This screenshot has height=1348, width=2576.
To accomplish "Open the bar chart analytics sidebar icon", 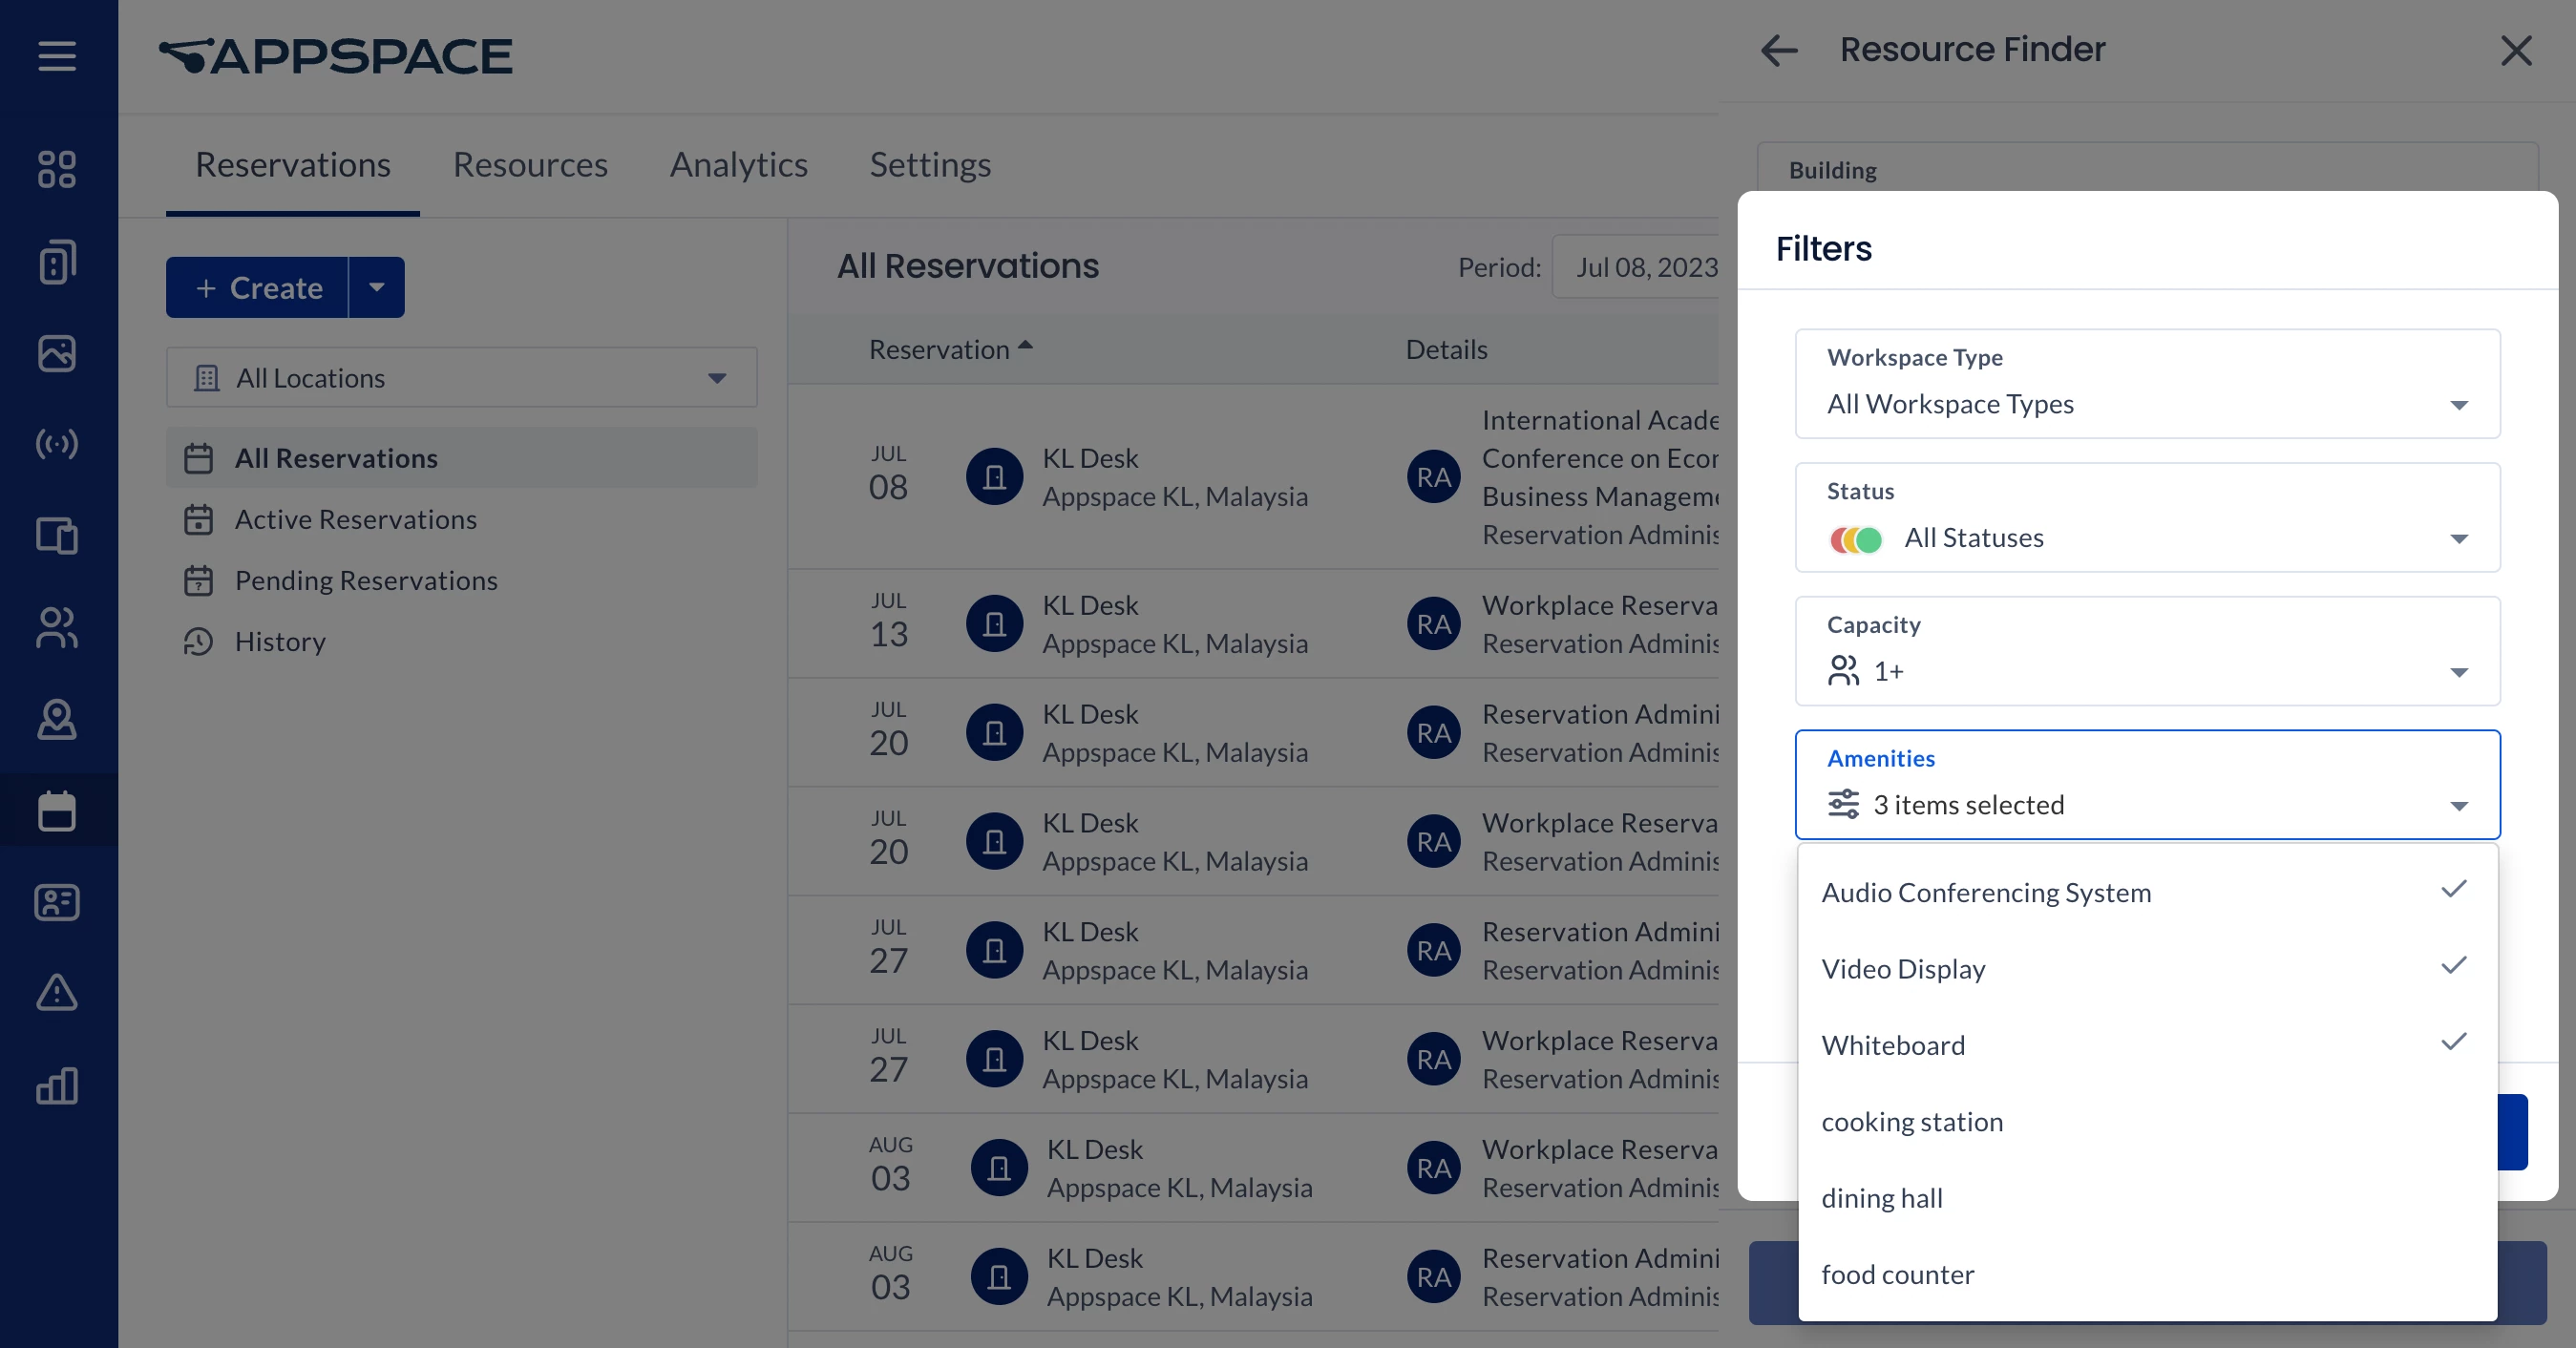I will click(57, 1085).
